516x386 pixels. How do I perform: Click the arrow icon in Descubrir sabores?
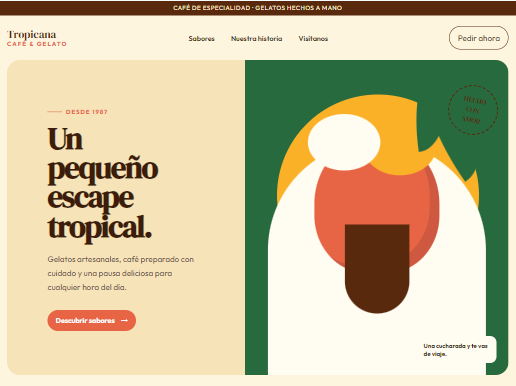pos(124,320)
